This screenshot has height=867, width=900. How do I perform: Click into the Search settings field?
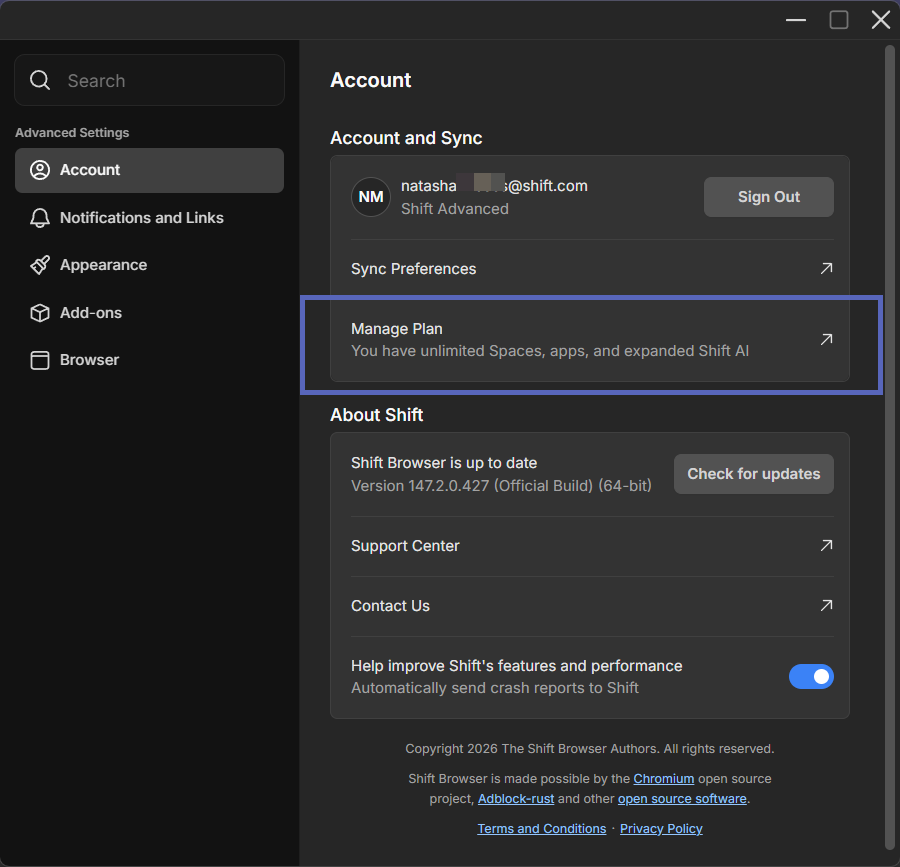point(149,80)
